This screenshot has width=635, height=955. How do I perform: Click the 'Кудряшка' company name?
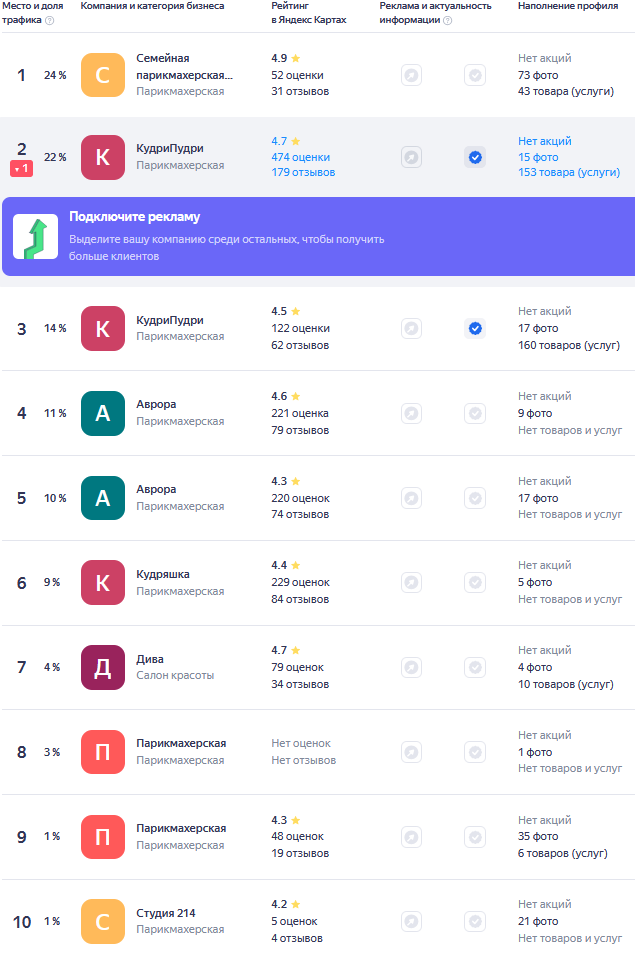click(x=163, y=574)
